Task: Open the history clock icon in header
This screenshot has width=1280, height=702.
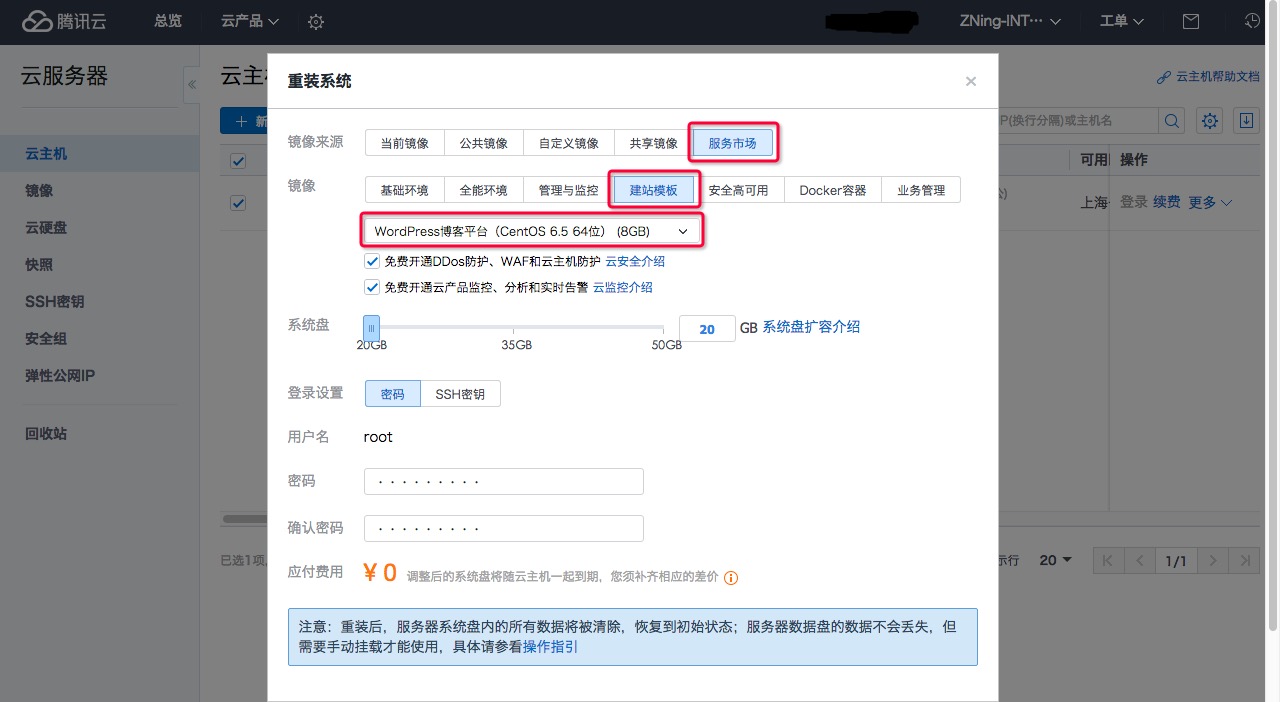Action: pos(1252,21)
